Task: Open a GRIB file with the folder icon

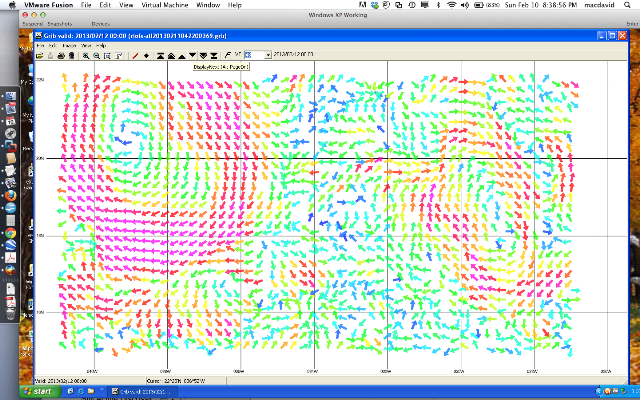Action: tap(40, 56)
